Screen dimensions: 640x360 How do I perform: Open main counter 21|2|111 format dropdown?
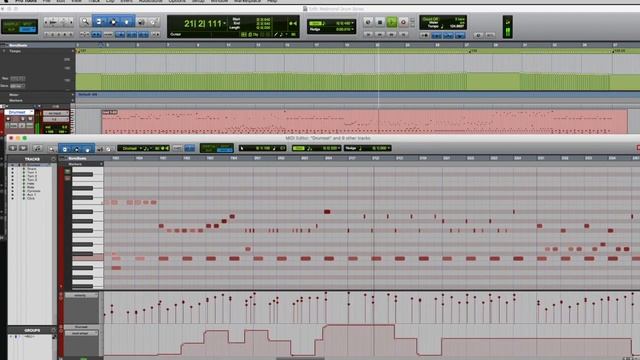click(x=224, y=24)
